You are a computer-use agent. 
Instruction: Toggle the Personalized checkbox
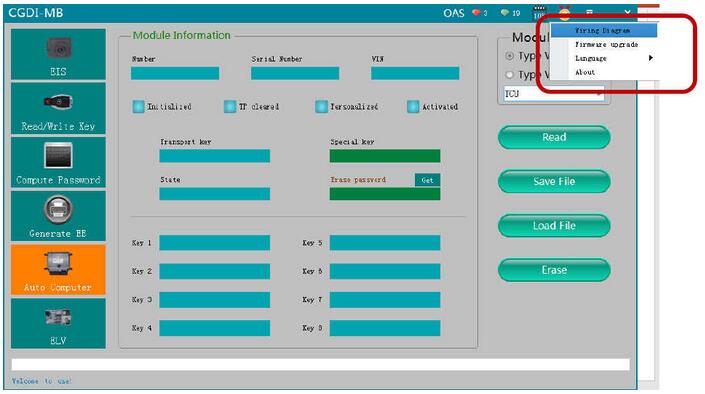coord(321,107)
